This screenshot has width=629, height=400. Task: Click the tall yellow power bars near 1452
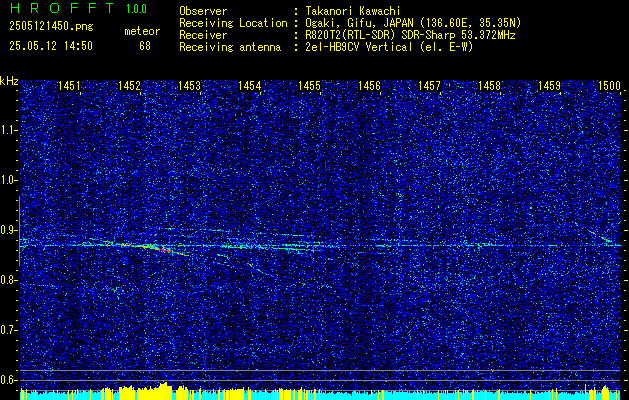(x=146, y=391)
